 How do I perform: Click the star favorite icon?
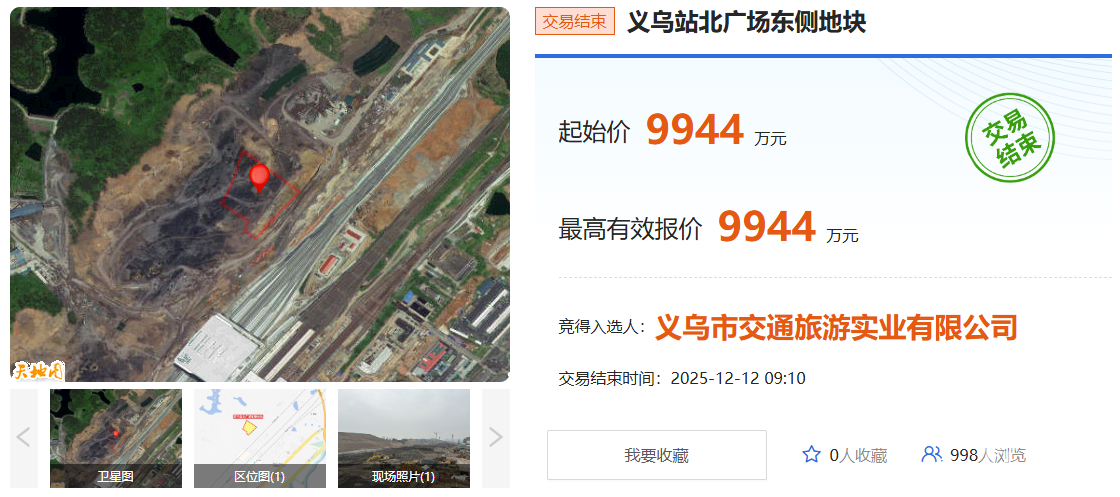click(x=811, y=455)
